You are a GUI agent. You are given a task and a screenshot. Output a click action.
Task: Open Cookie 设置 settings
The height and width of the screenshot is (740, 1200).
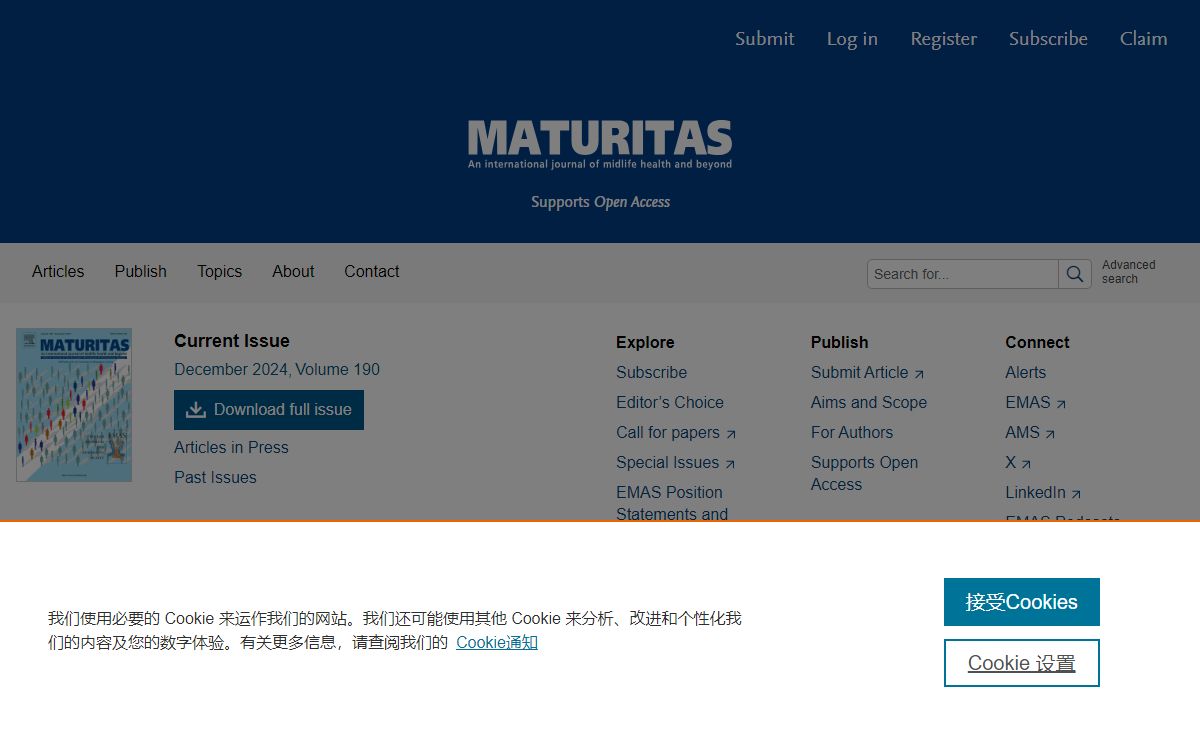click(x=1021, y=663)
